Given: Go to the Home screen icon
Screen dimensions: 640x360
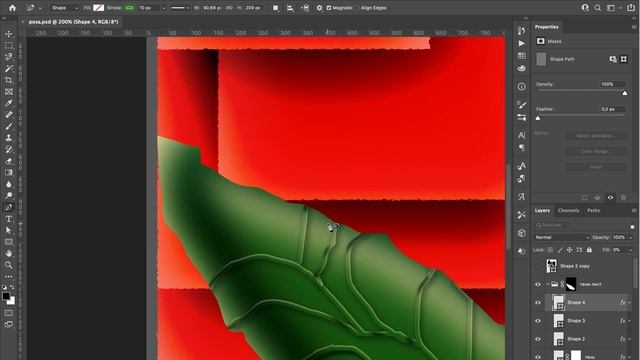Looking at the screenshot, I should pos(12,8).
